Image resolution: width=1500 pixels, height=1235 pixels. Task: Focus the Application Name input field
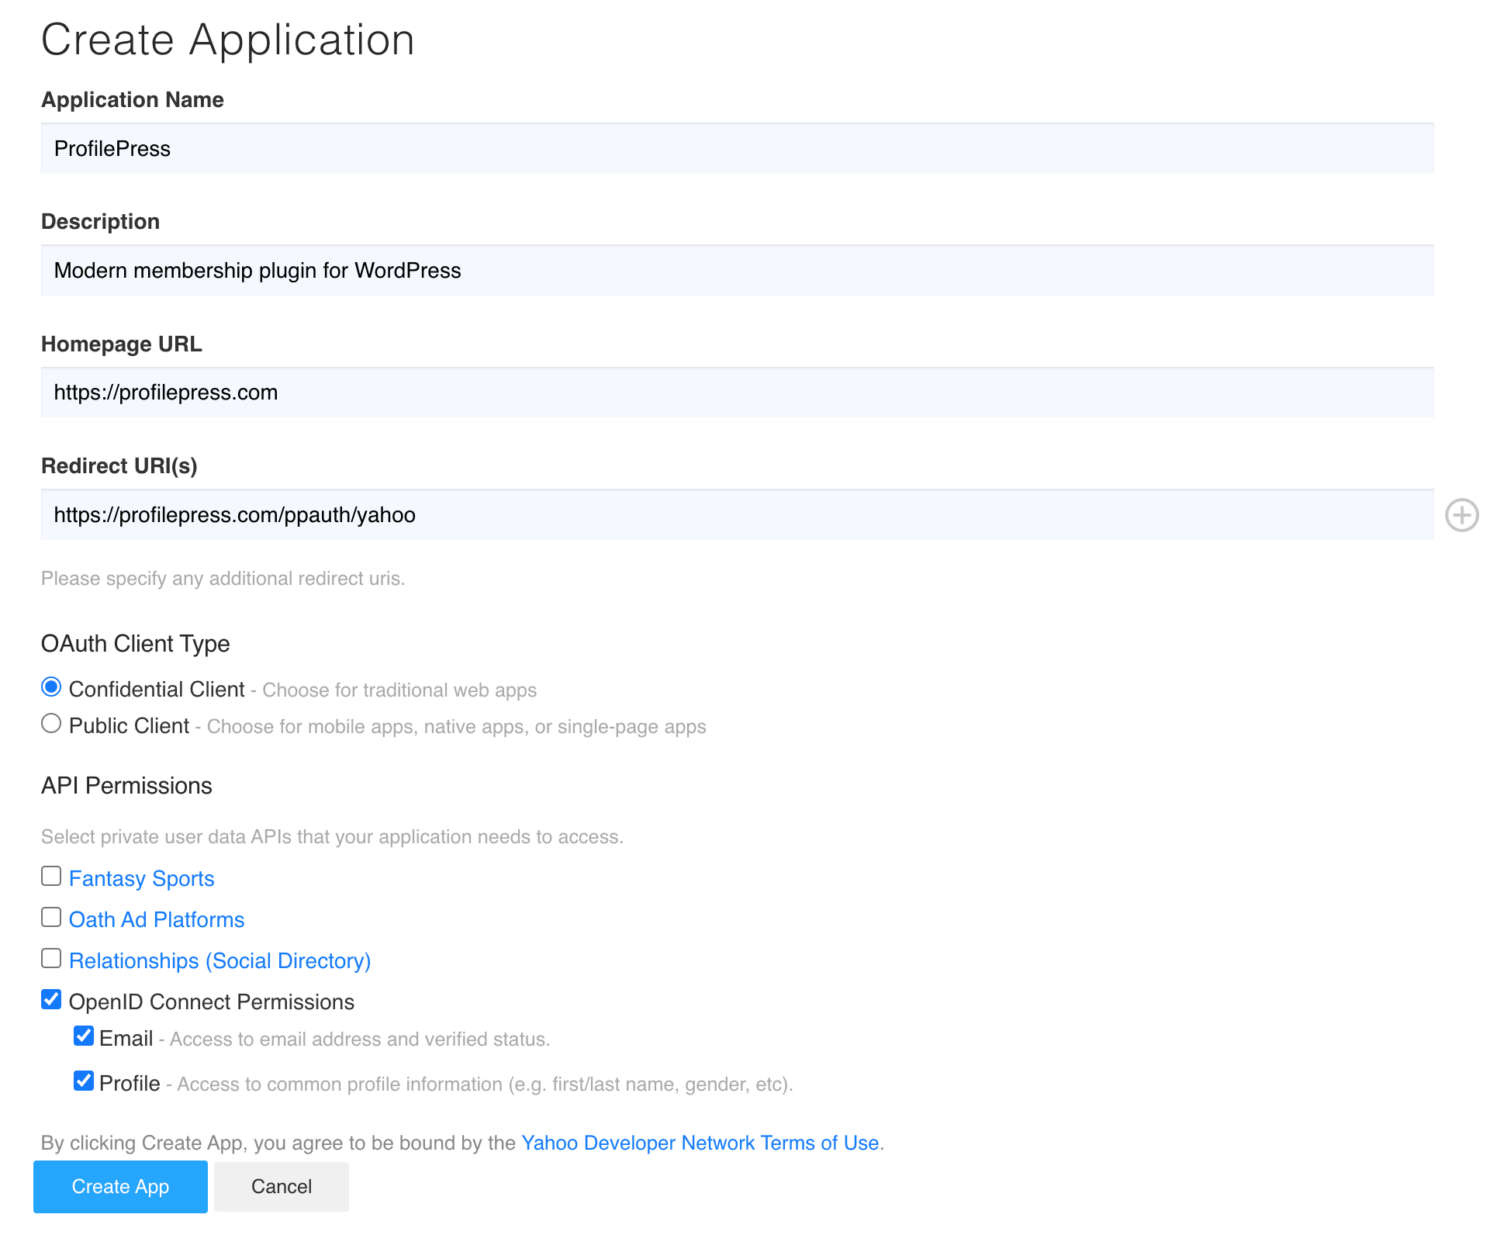[737, 148]
